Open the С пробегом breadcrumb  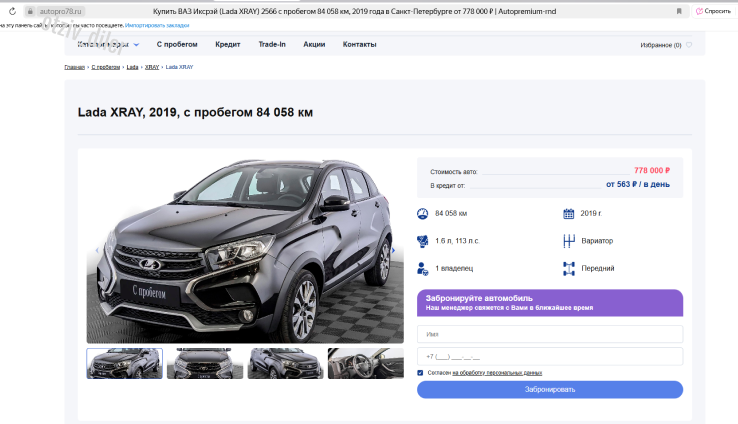pos(105,67)
